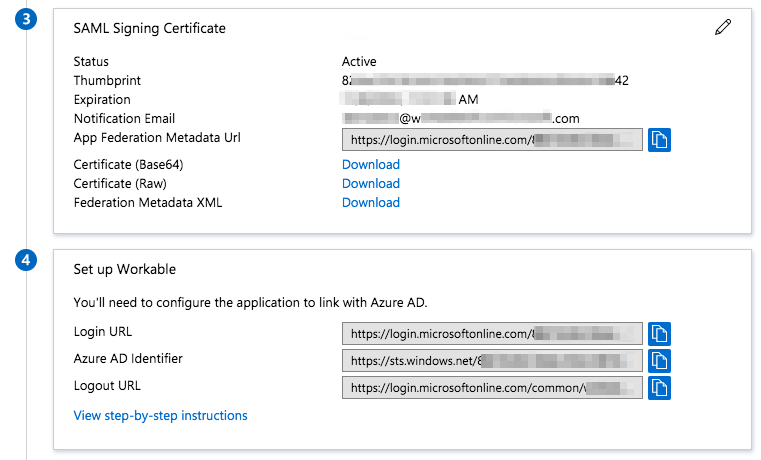Screen dimensions: 761x460
Task: Select the Logout URL text field
Action: [x=492, y=388]
